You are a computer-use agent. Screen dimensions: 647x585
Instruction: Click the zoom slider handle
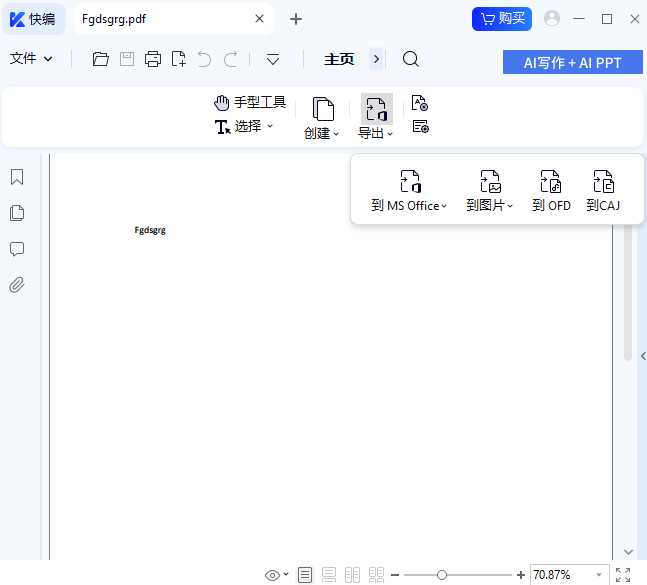coord(442,575)
